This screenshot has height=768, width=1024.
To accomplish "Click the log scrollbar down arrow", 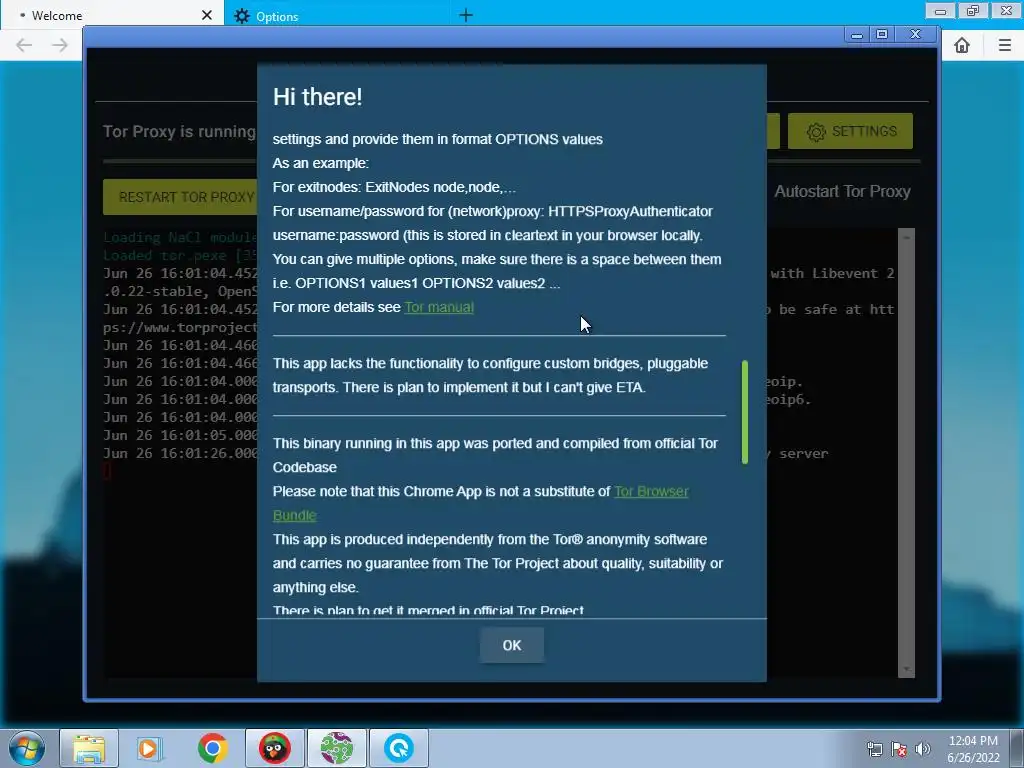I will pos(906,669).
